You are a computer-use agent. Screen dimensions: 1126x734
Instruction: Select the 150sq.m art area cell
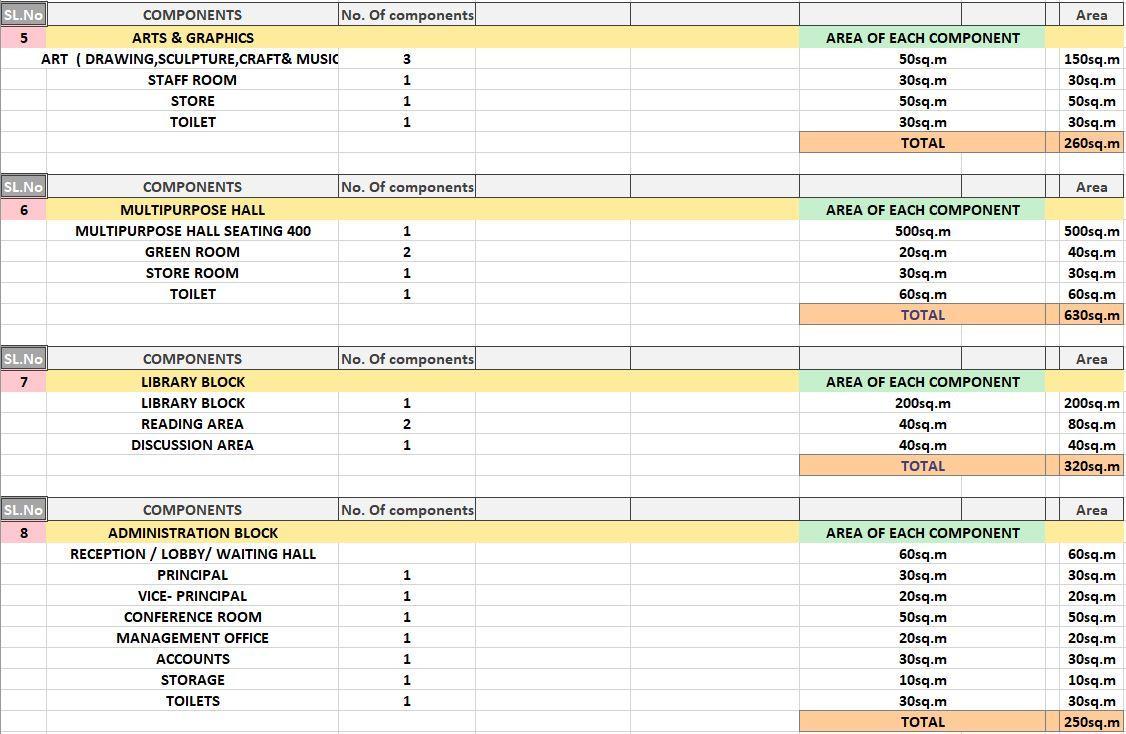click(x=1091, y=59)
